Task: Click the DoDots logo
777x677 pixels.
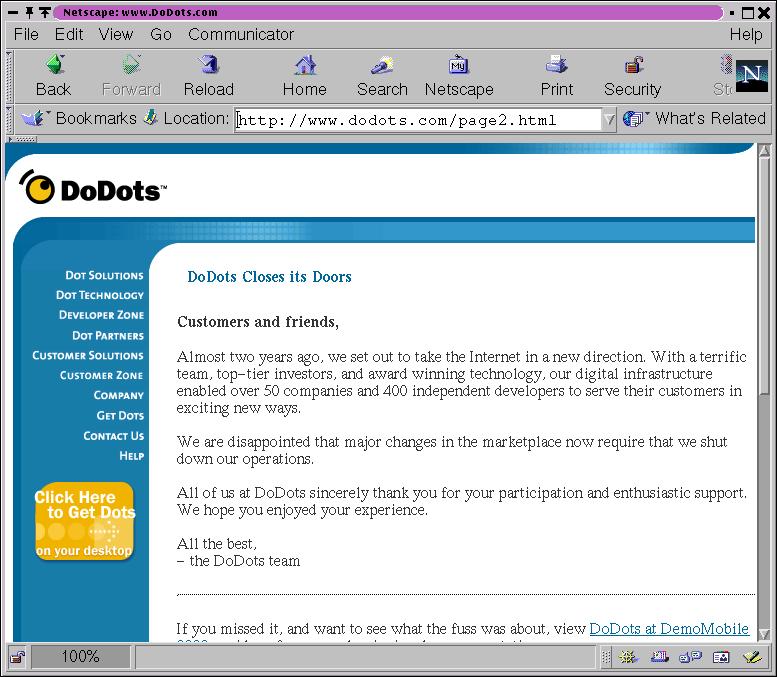Action: coord(93,188)
